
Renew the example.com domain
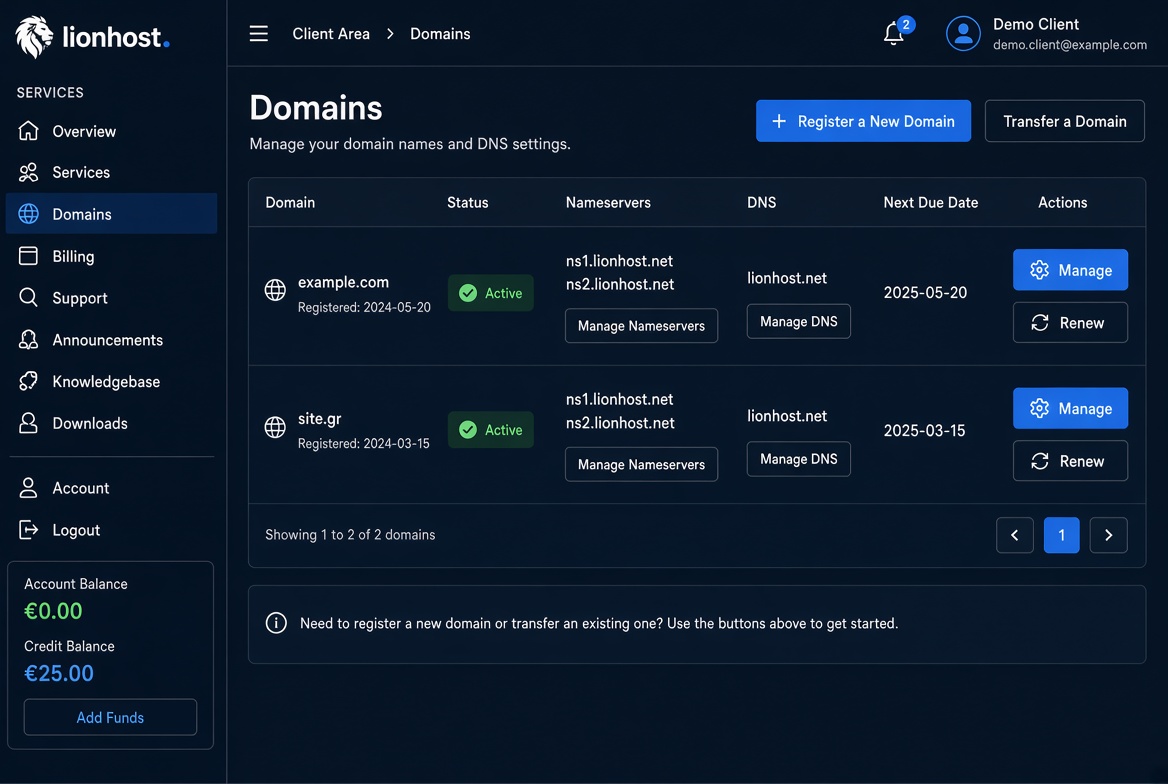coord(1070,322)
